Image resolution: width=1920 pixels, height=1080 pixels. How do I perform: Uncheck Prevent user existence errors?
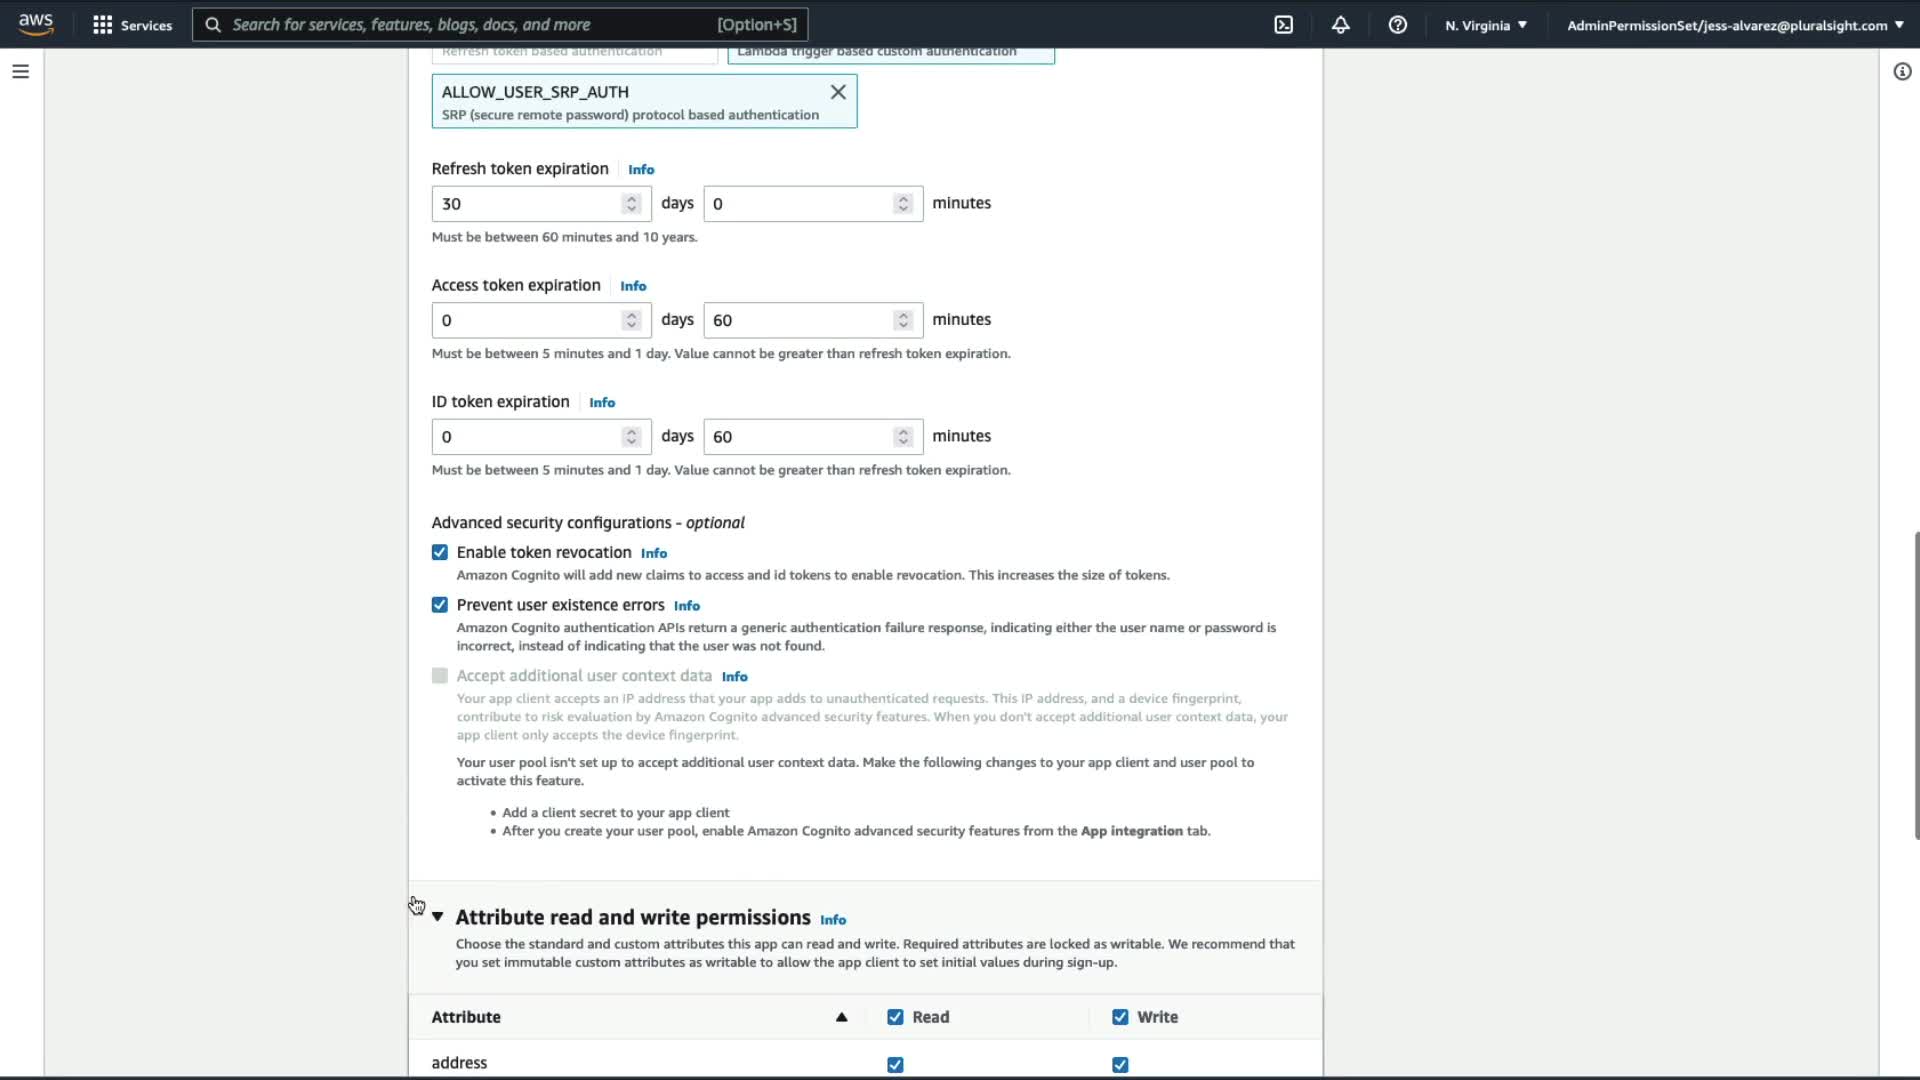click(440, 606)
